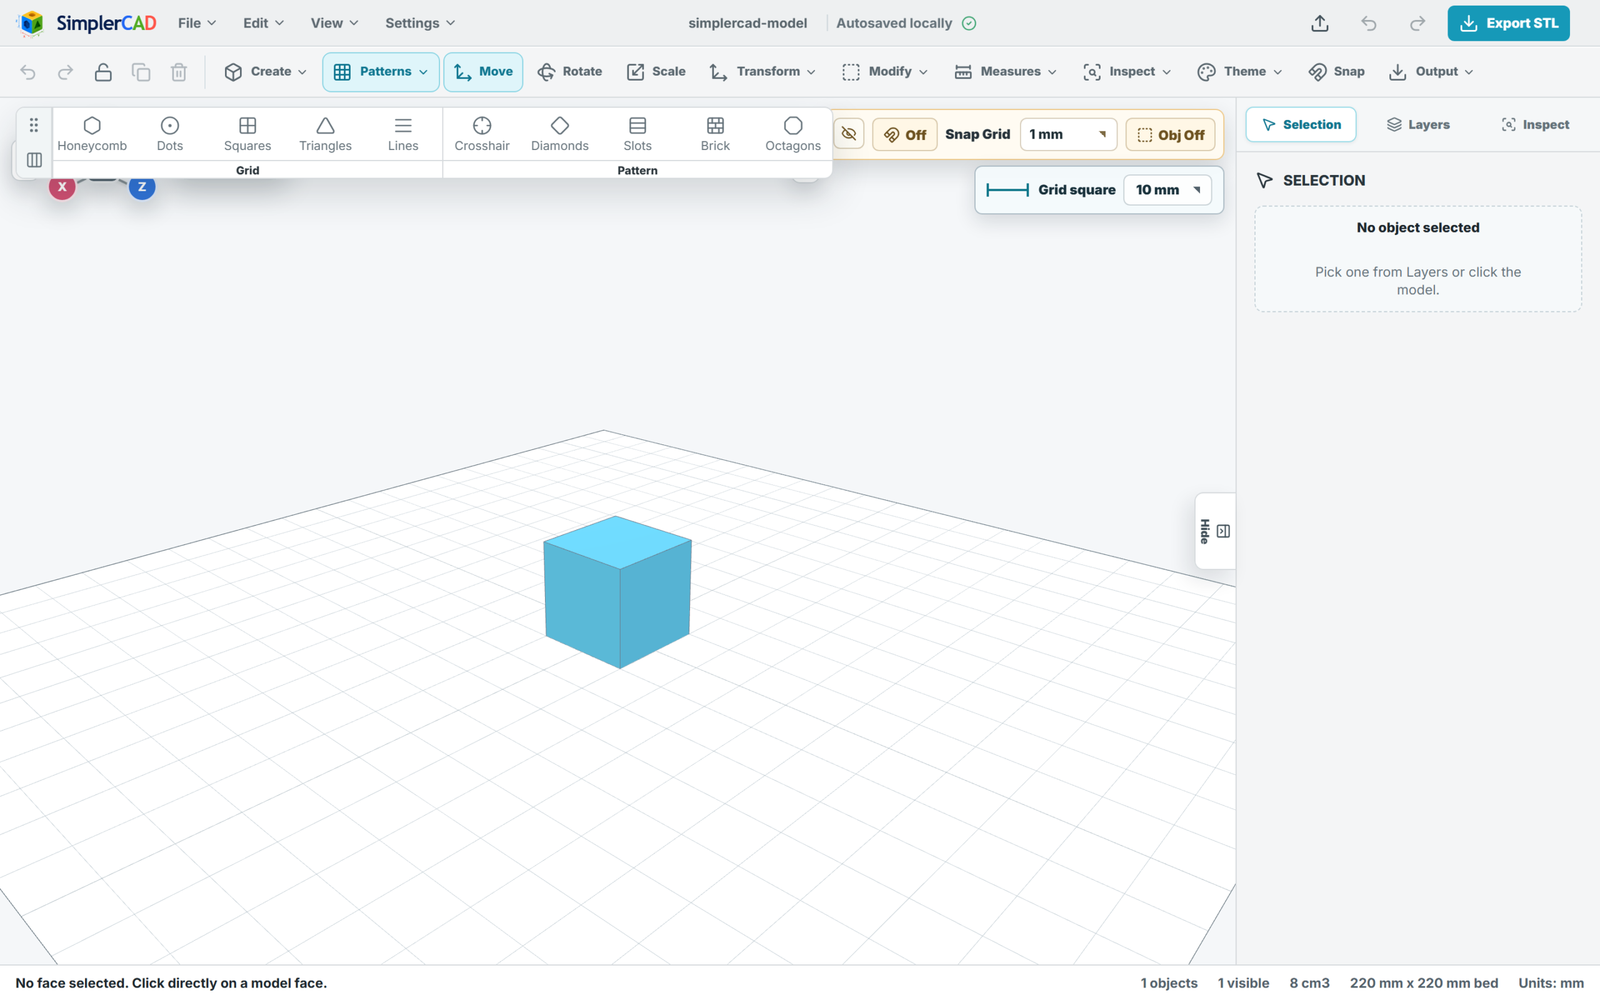Click the 1 objects status text
Image resolution: width=1600 pixels, height=1000 pixels.
tap(1169, 983)
